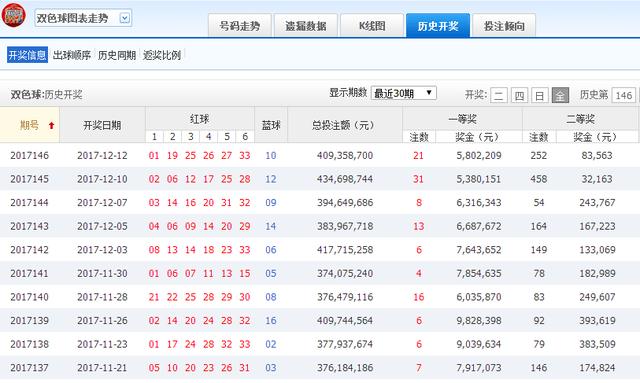The height and width of the screenshot is (383, 640).
Task: Switch to the K线图 tab
Action: coord(372,26)
